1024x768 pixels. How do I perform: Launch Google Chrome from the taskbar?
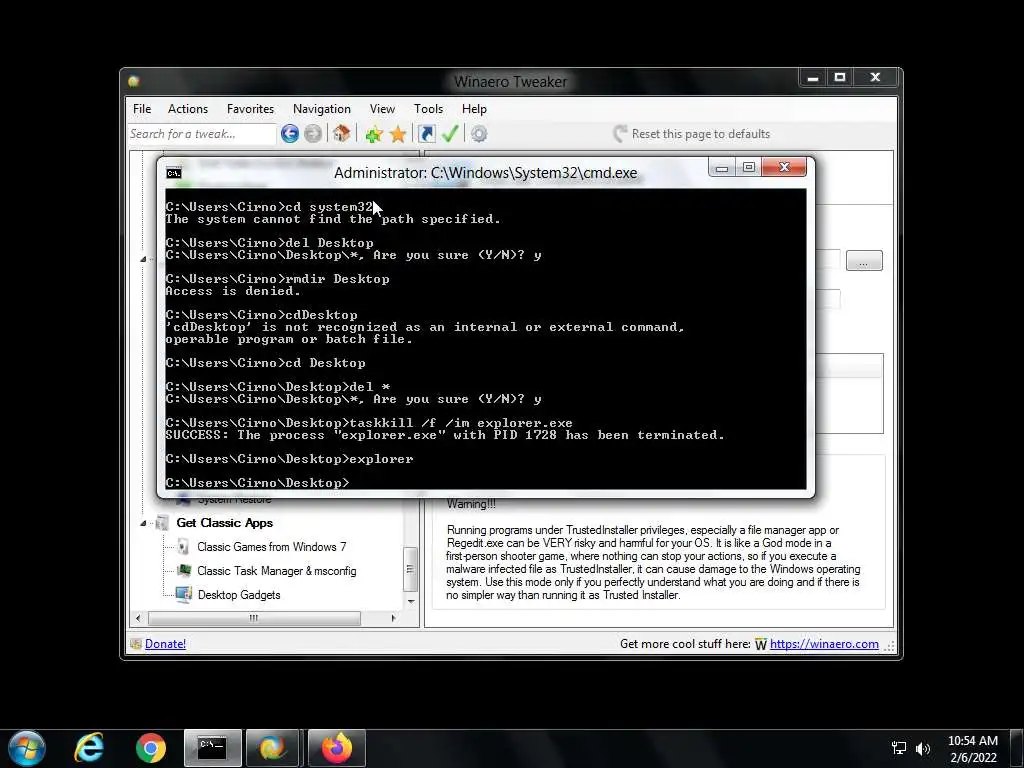click(x=151, y=748)
